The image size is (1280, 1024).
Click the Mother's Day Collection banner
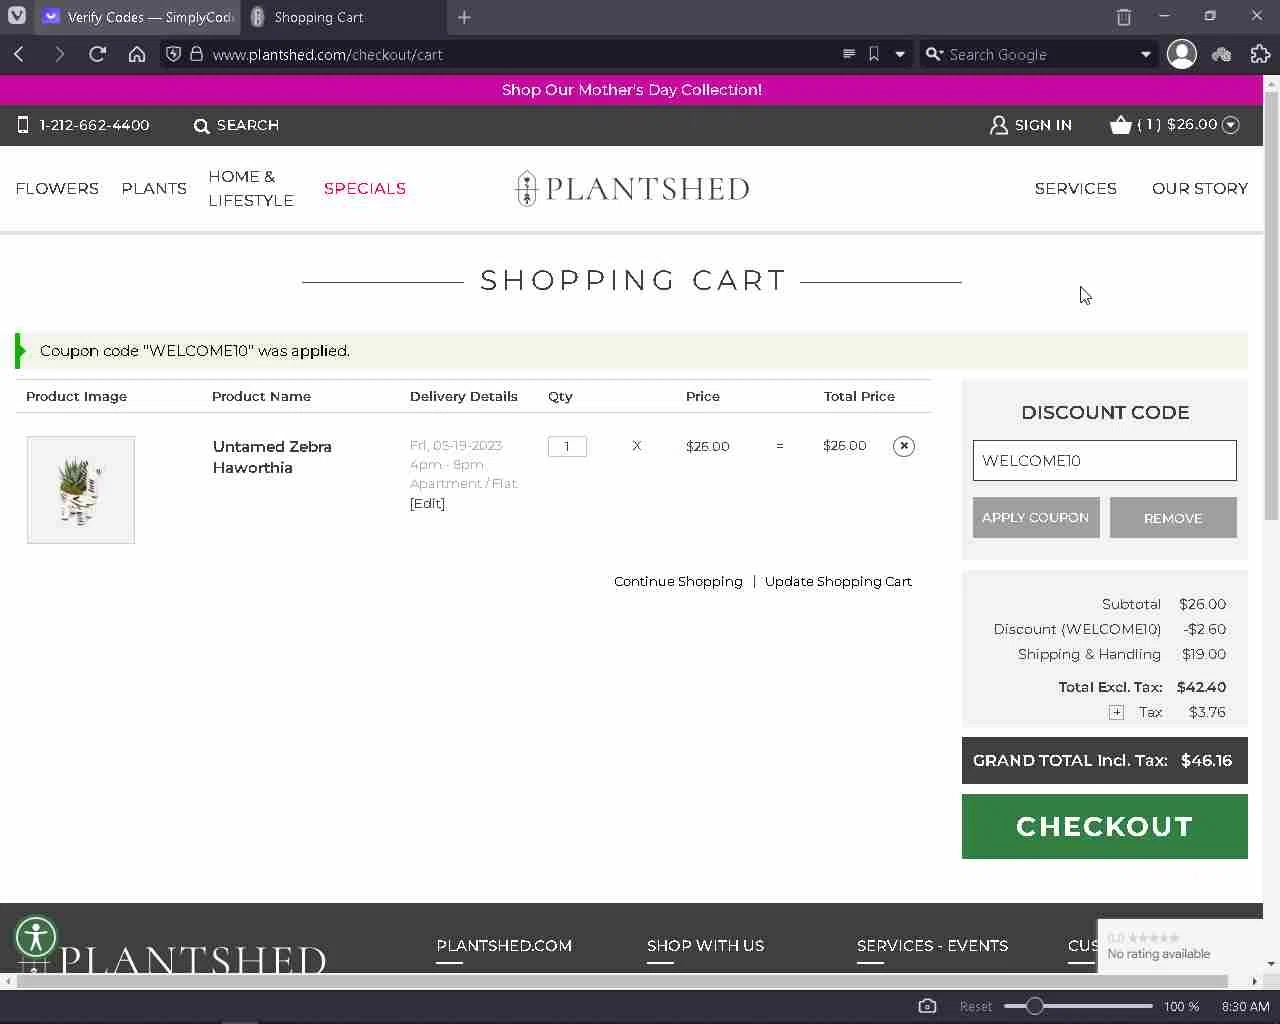(632, 89)
